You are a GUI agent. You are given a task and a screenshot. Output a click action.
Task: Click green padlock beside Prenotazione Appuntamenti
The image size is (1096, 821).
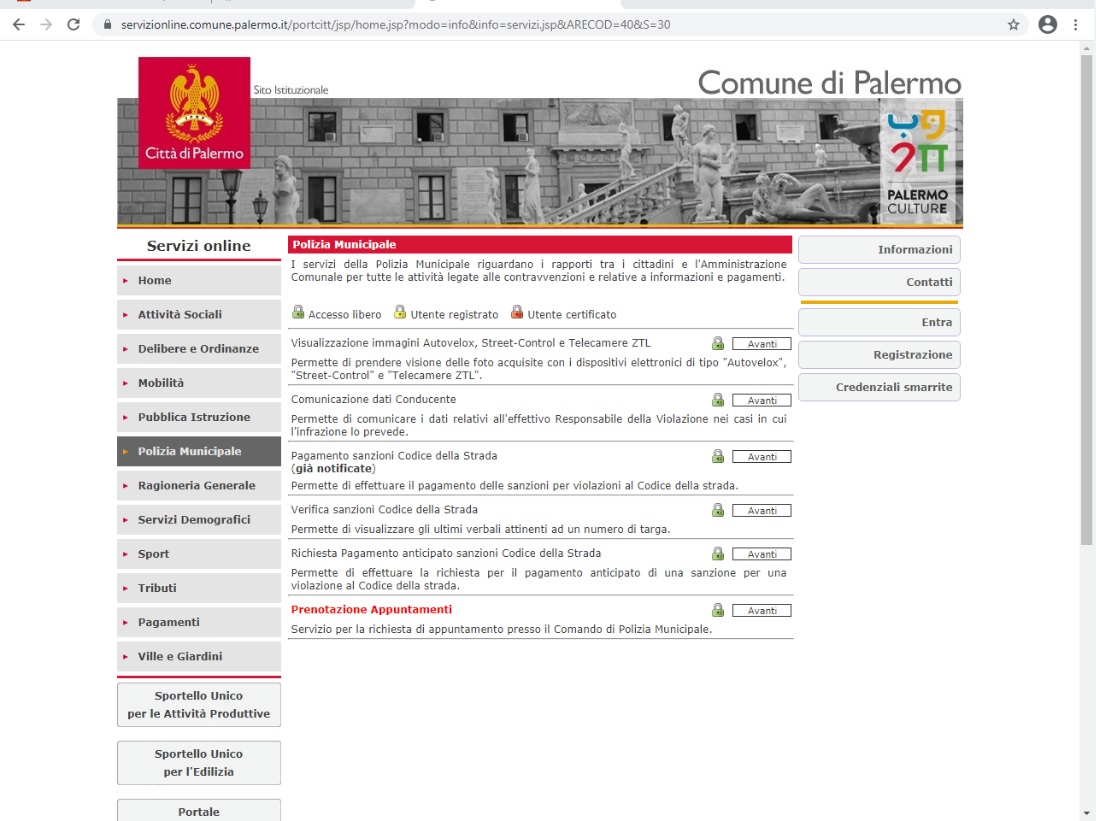tap(717, 610)
